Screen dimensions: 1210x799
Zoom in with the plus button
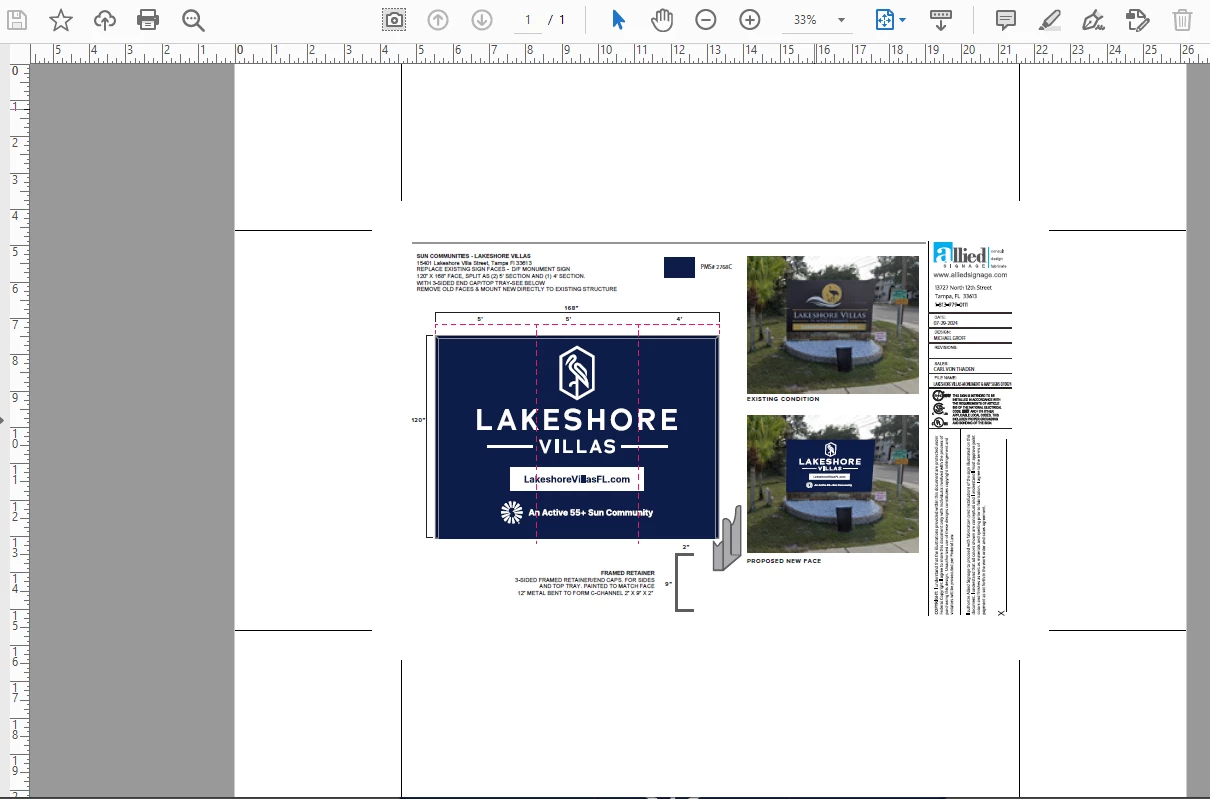pyautogui.click(x=750, y=20)
